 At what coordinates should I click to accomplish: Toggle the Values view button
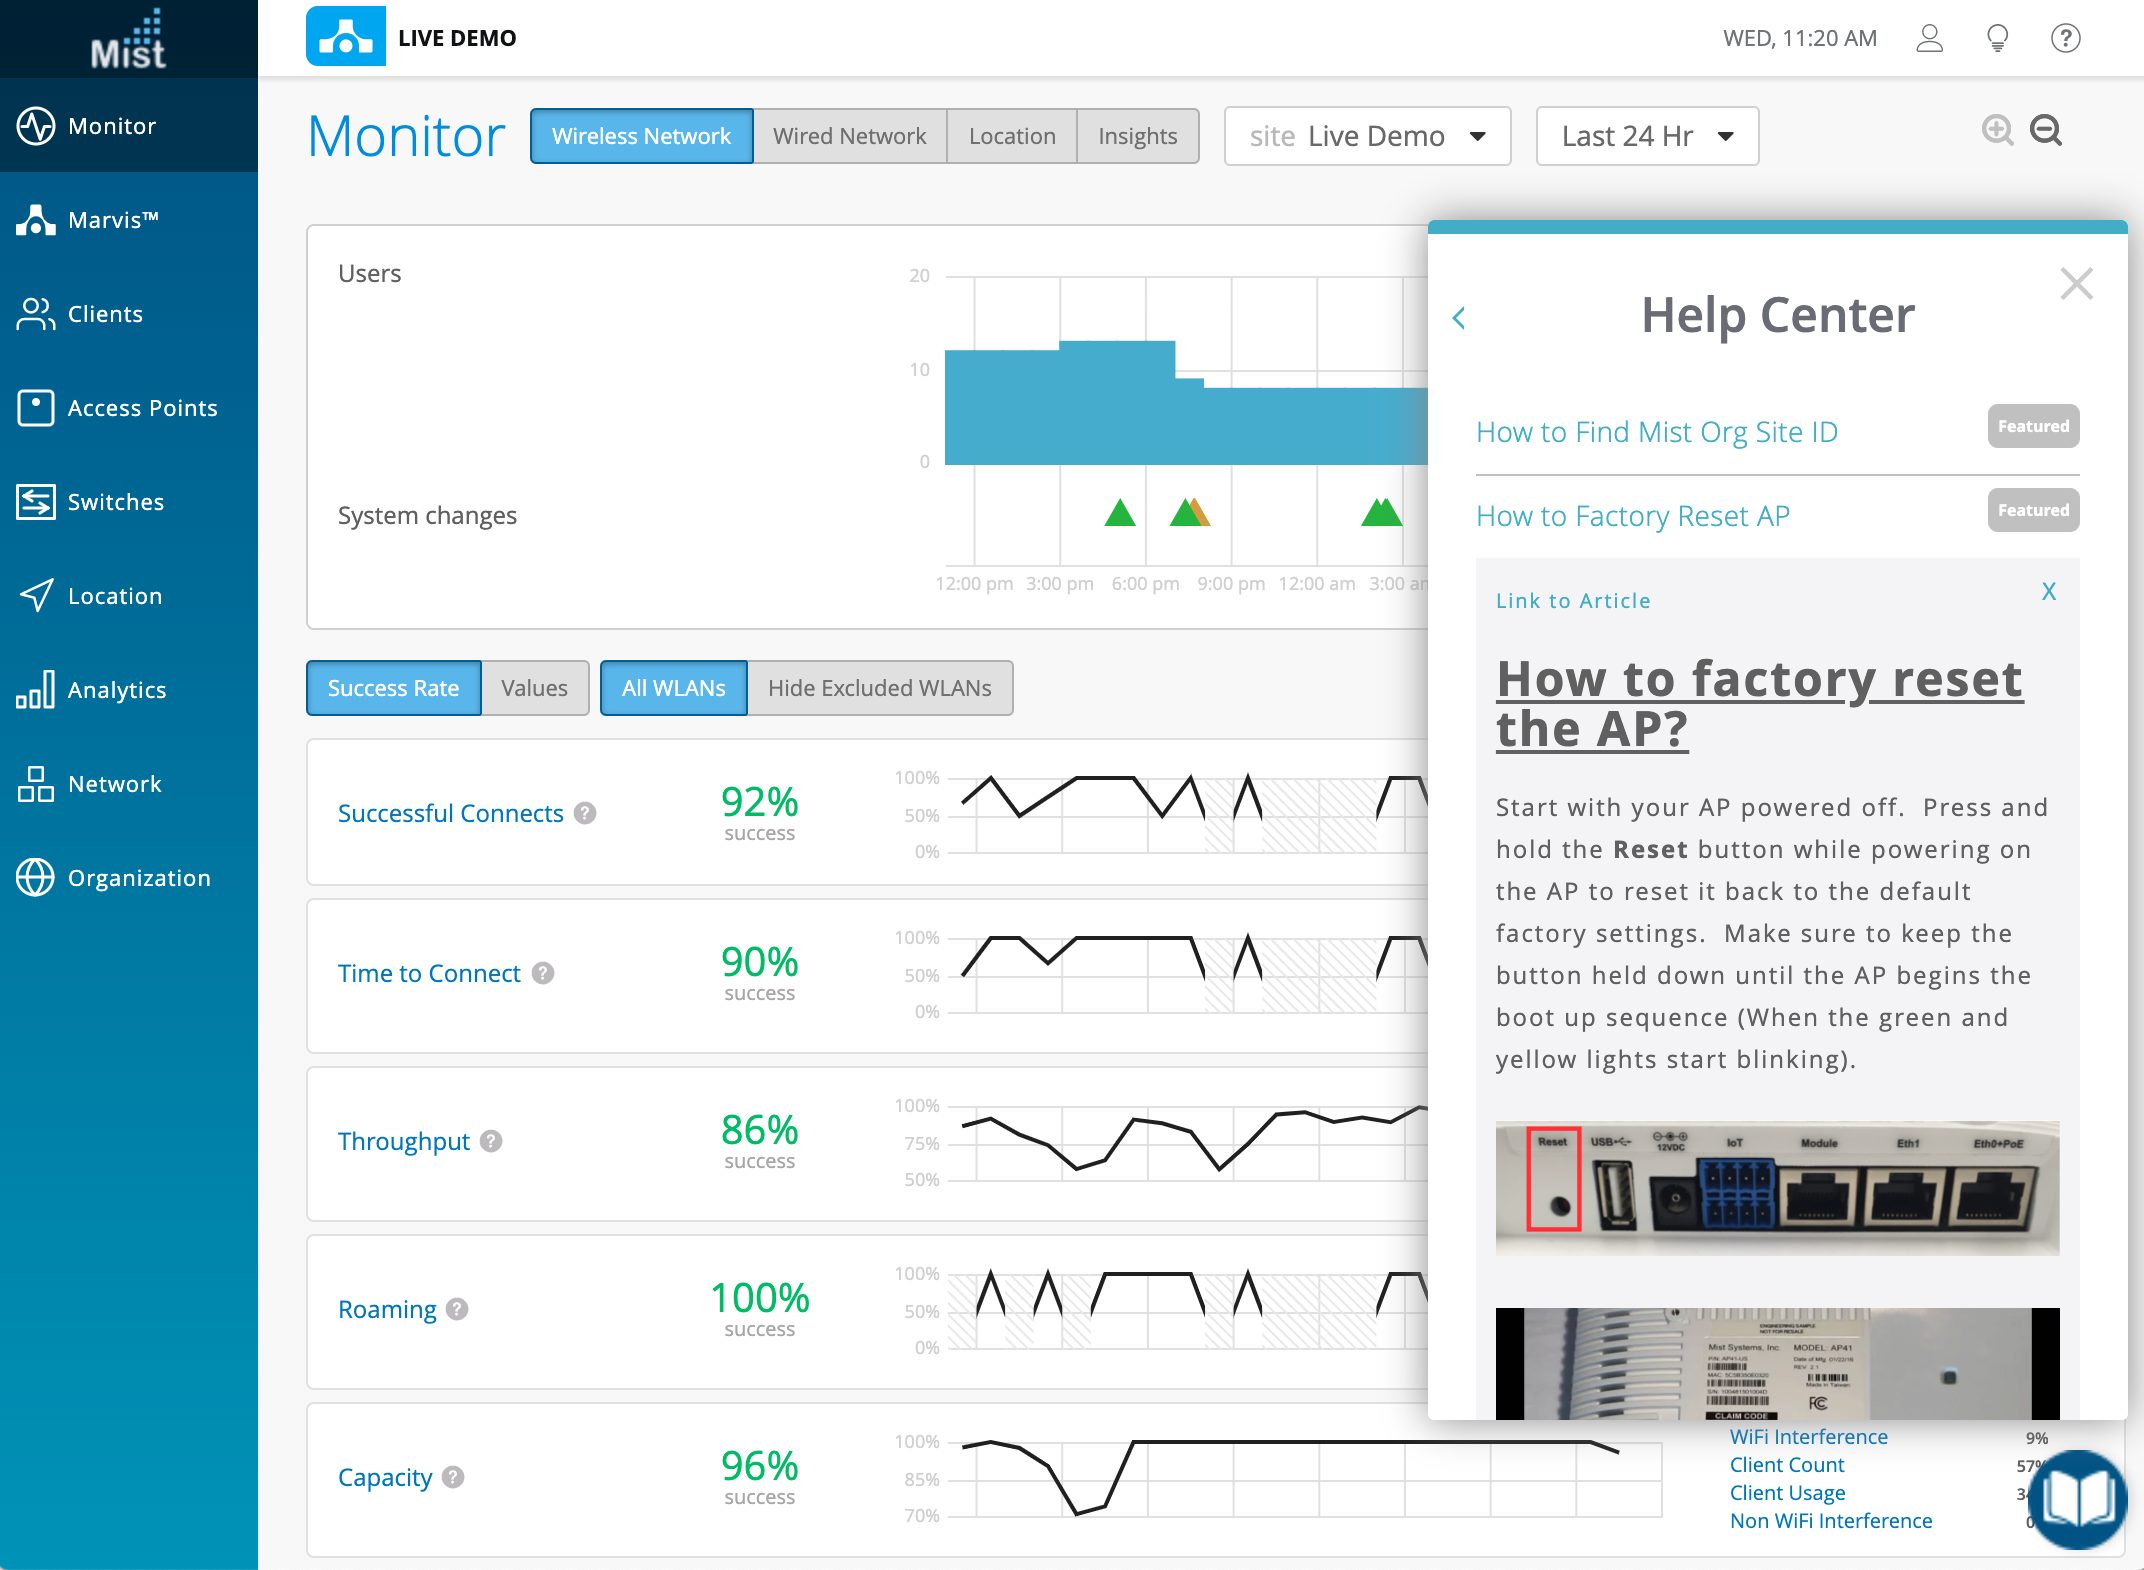[534, 688]
